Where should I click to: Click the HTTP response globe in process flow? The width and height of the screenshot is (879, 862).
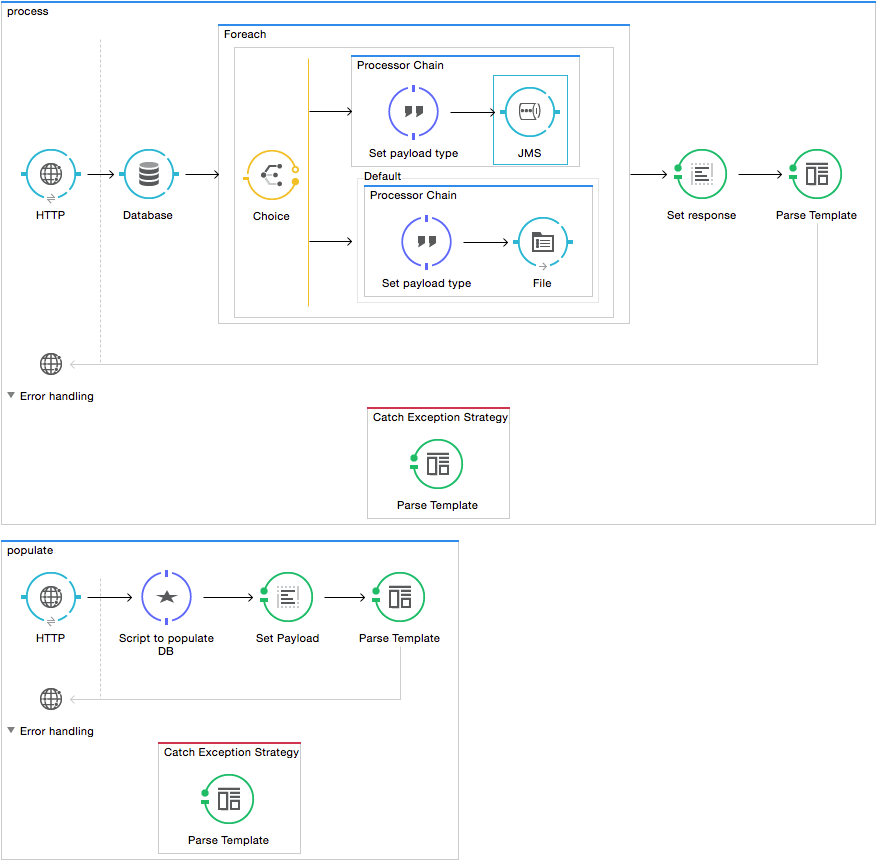[50, 364]
